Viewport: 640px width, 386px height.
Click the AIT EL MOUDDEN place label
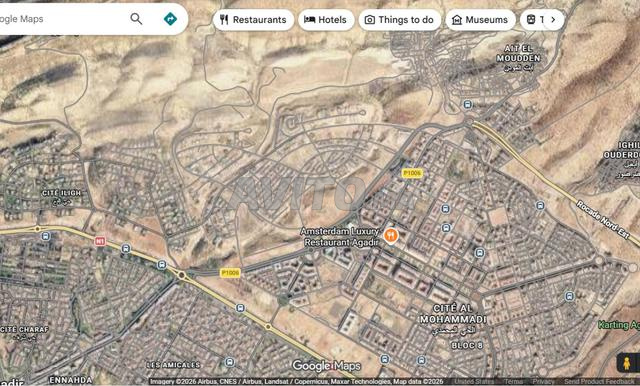coord(518,58)
